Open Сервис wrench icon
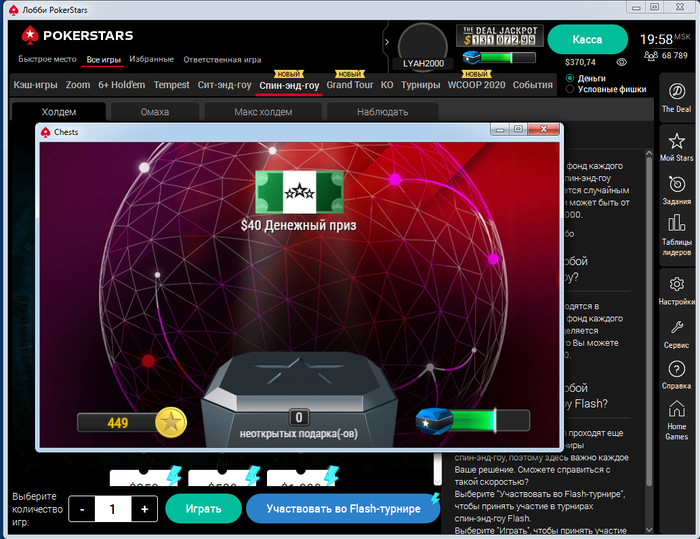The image size is (700, 539). pos(677,327)
